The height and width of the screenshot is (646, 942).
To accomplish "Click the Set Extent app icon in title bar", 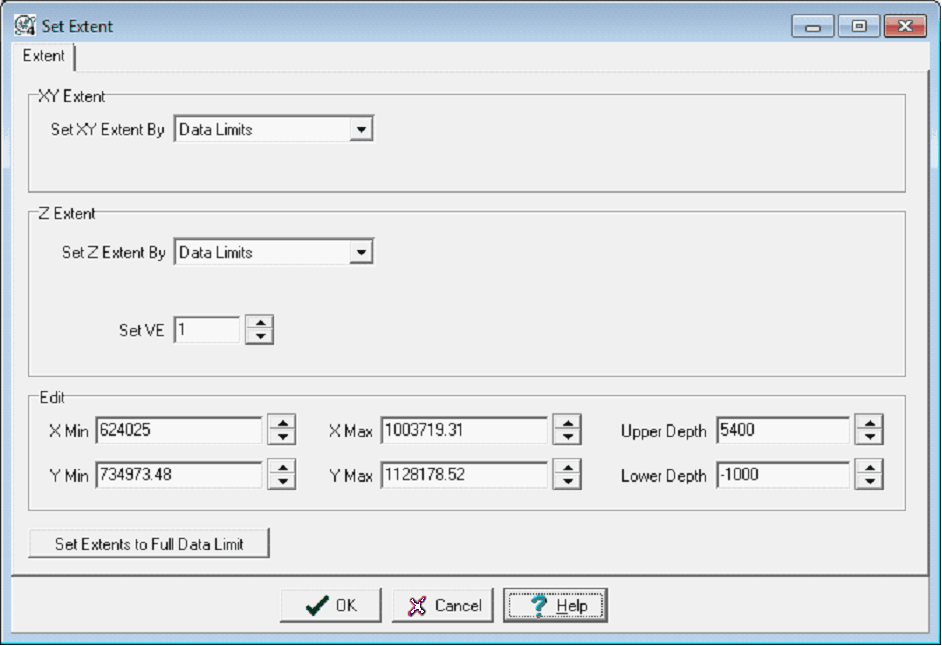I will (25, 25).
